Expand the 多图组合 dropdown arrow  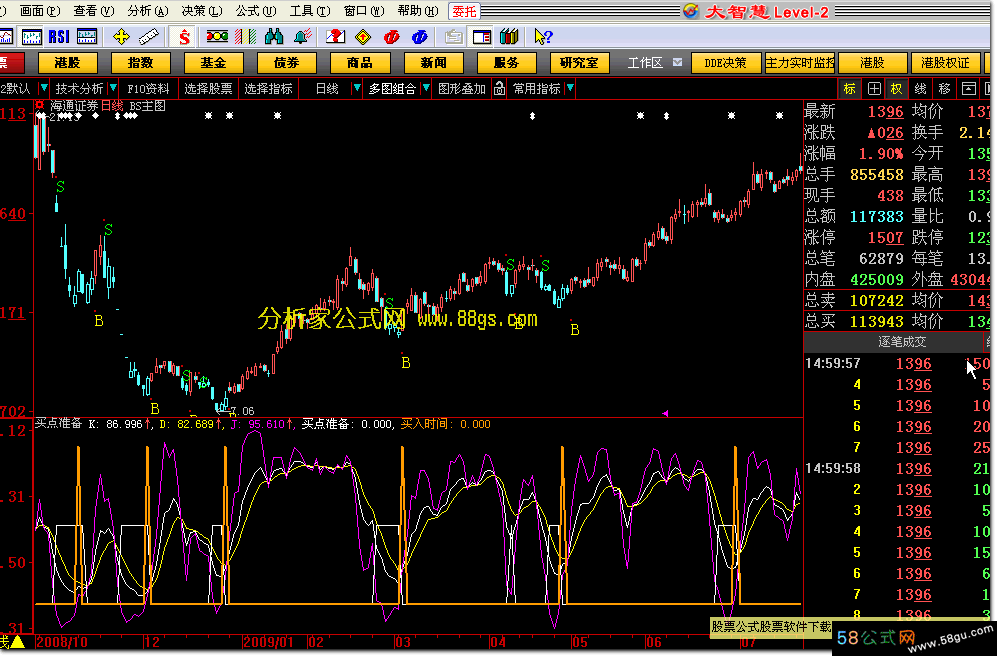pos(426,88)
